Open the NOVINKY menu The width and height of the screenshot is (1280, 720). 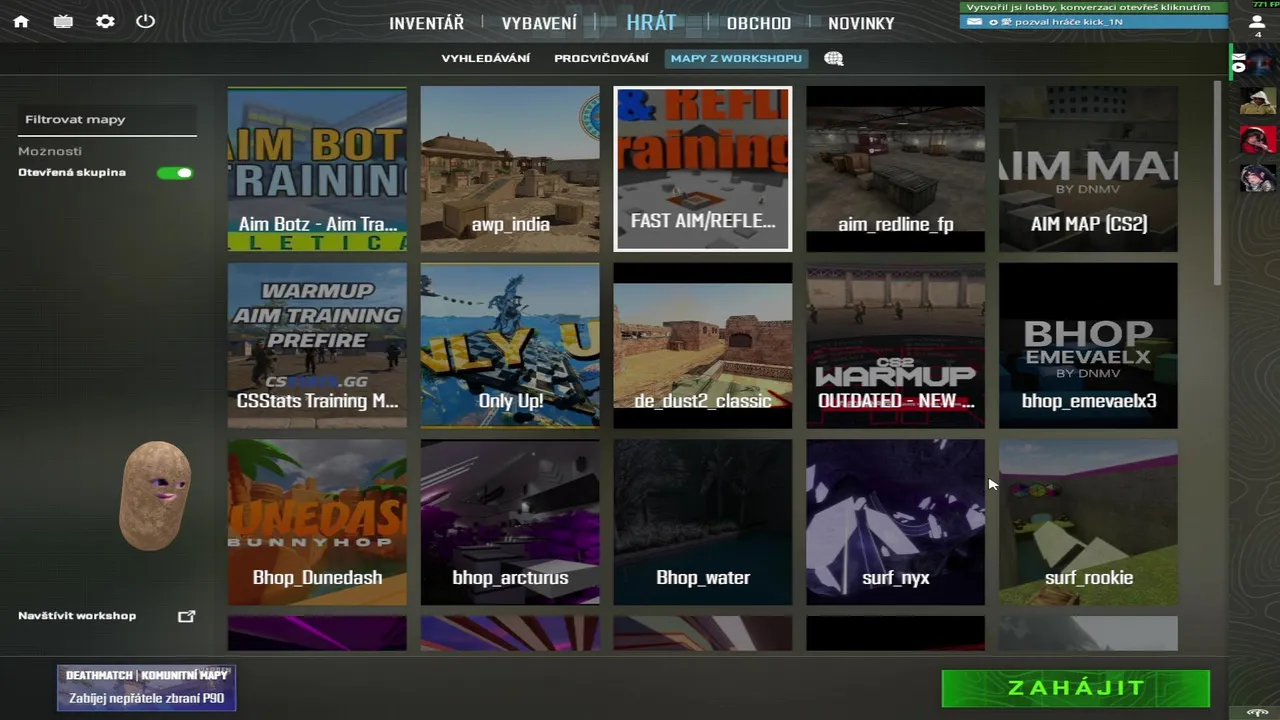click(861, 23)
